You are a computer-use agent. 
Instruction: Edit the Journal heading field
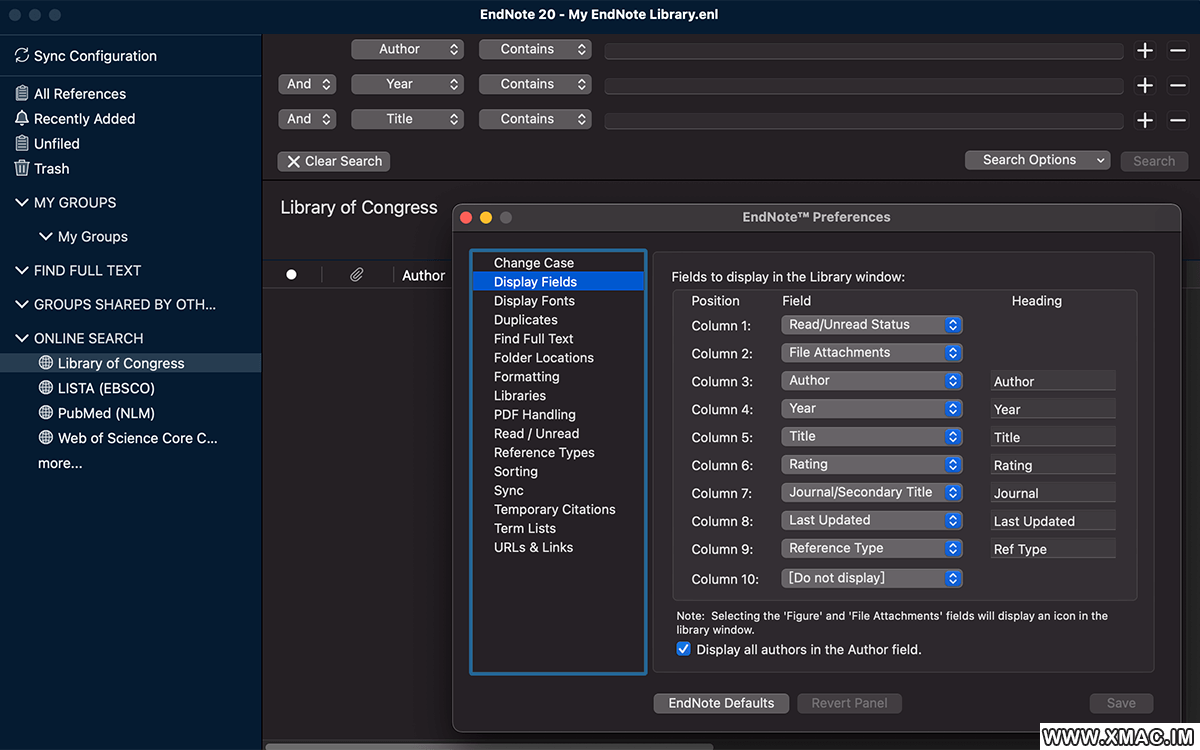[1053, 493]
